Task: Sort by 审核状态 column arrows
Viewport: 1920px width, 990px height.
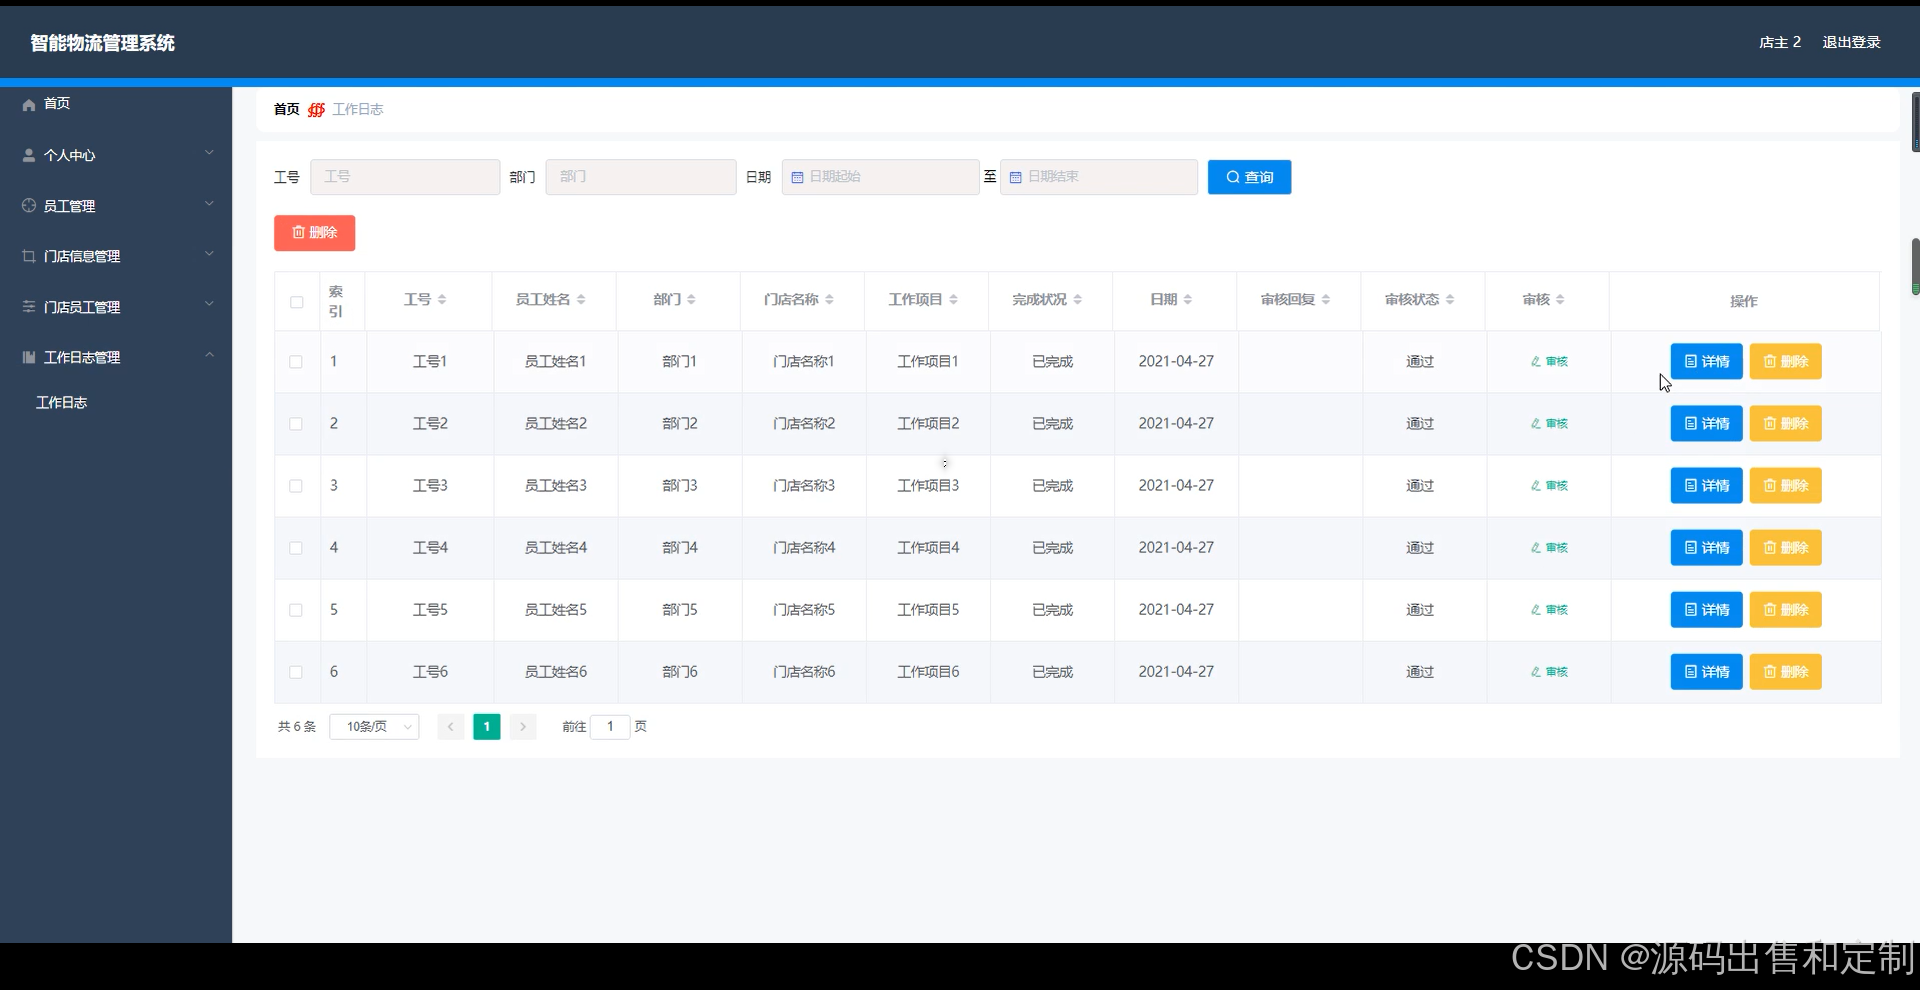Action: pyautogui.click(x=1449, y=300)
